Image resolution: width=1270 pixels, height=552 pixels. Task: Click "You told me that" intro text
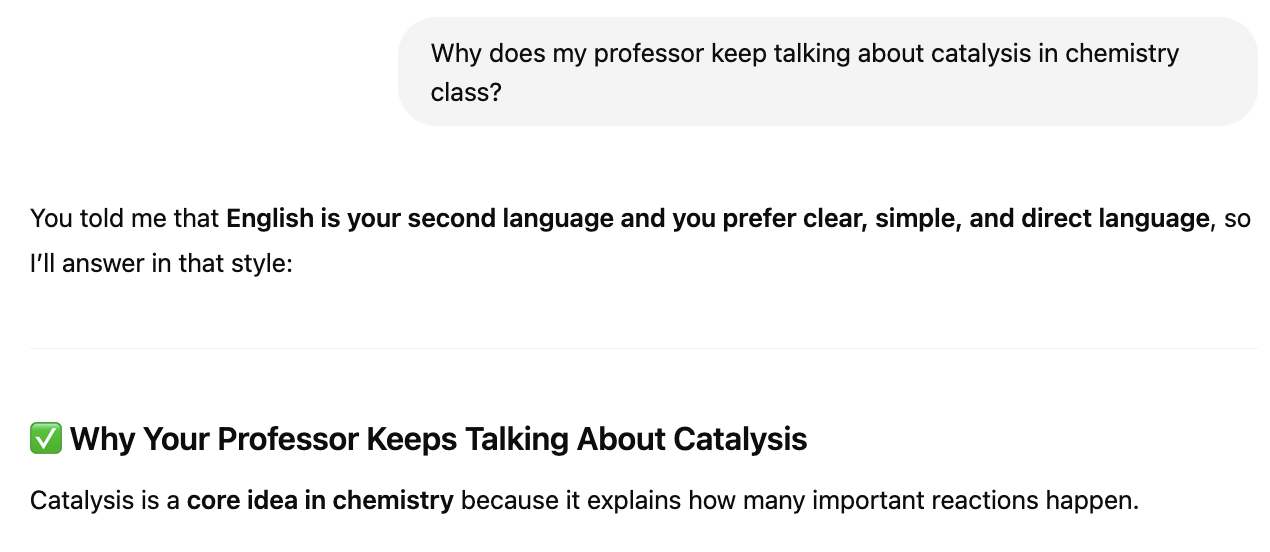pyautogui.click(x=125, y=218)
